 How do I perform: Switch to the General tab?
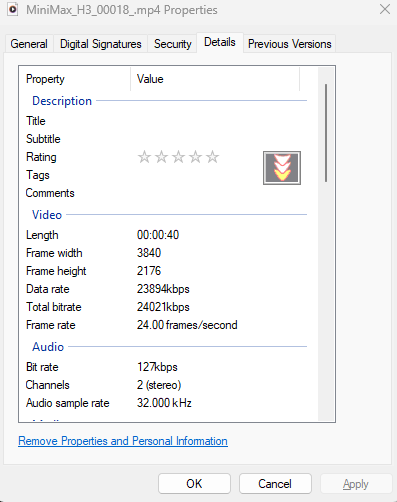click(x=29, y=44)
